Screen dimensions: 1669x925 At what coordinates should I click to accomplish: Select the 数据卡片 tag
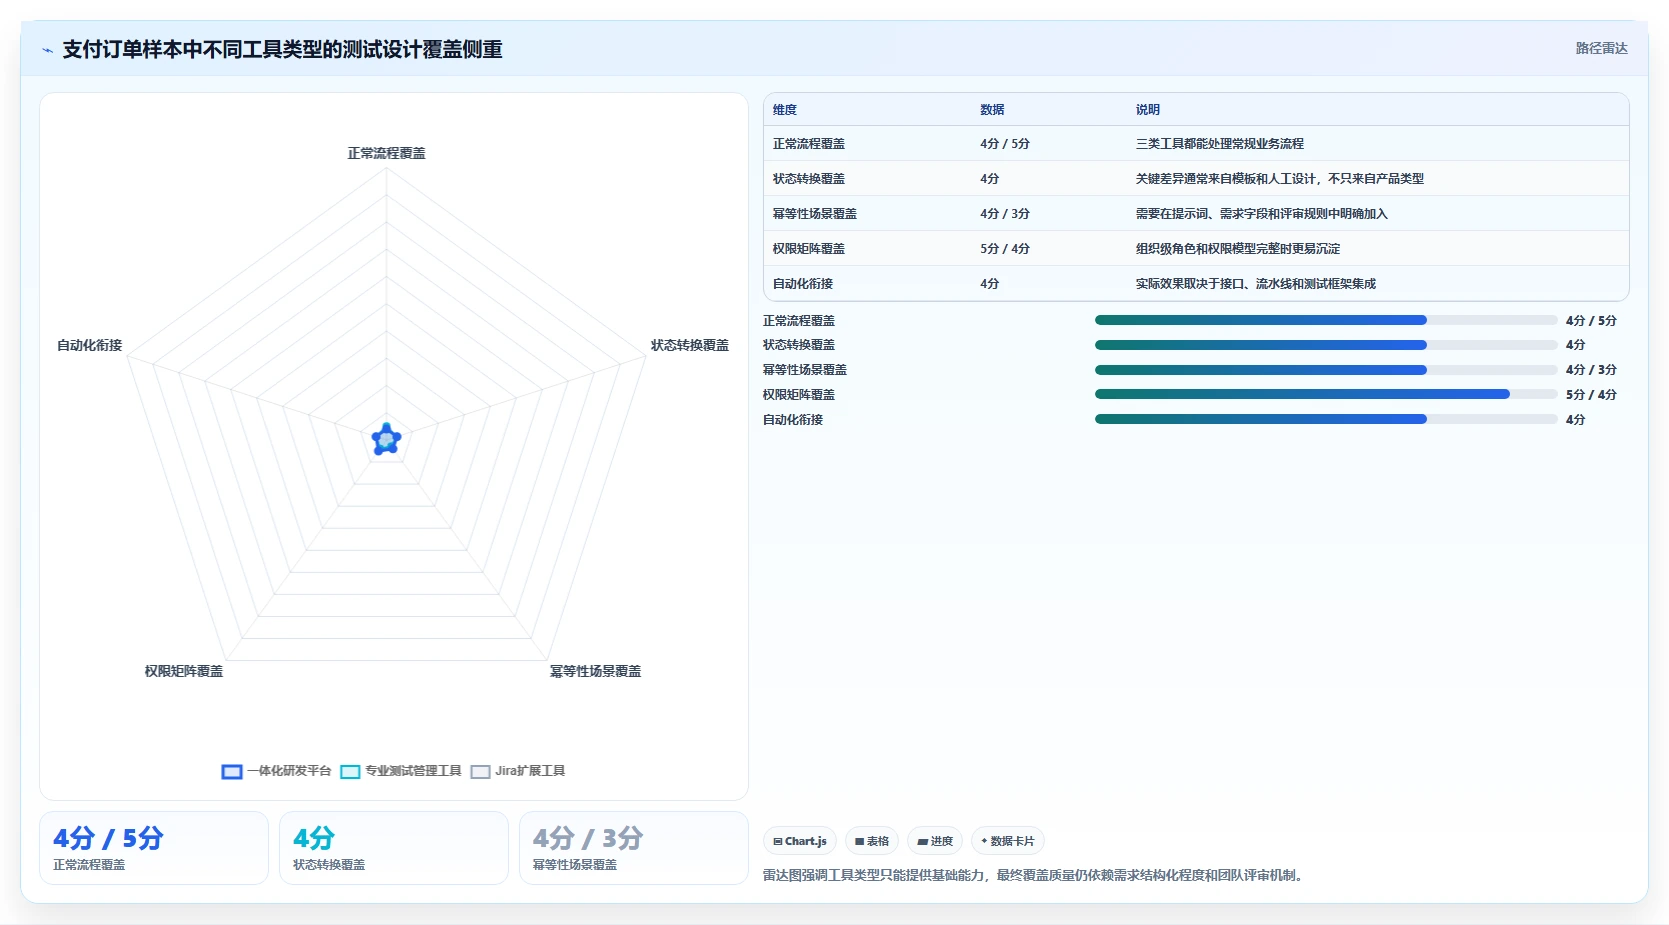point(1008,841)
